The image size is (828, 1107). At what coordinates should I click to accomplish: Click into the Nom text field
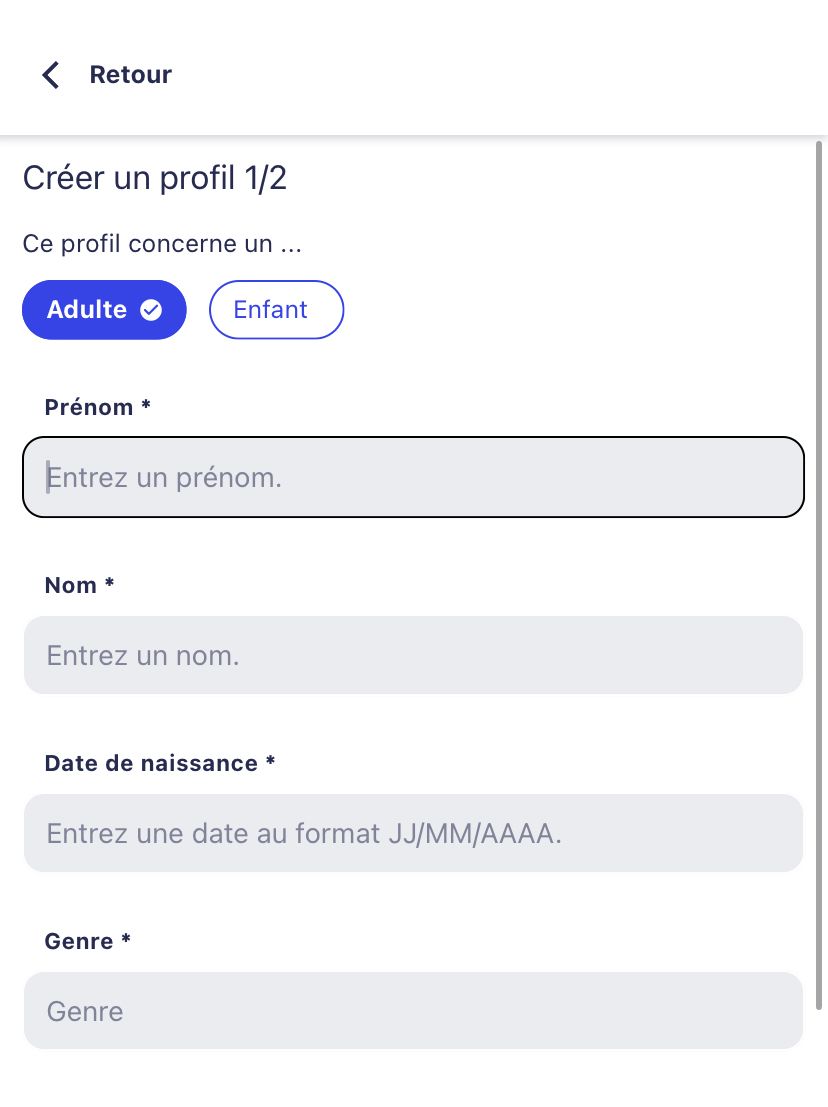(414, 655)
